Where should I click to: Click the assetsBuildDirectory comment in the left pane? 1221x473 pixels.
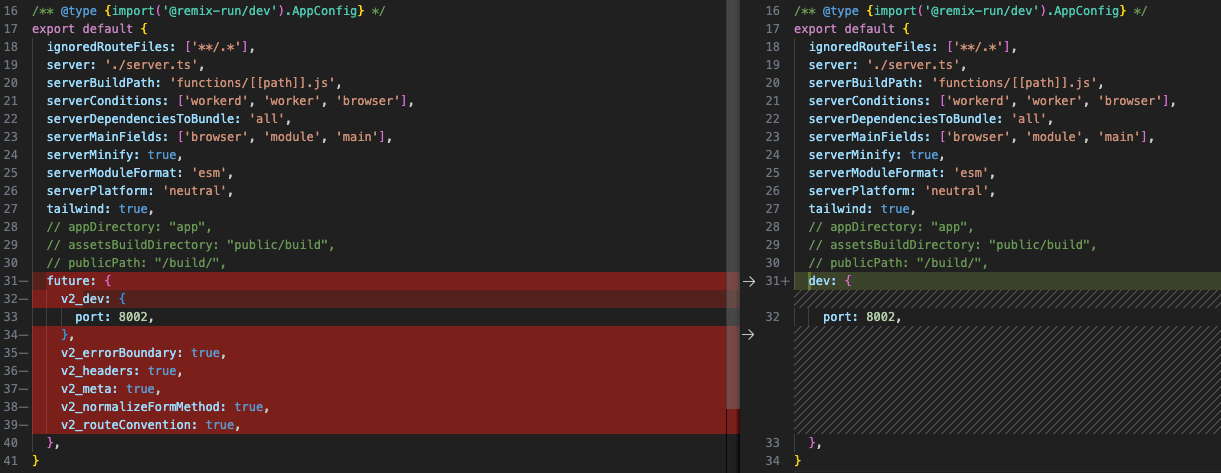pos(190,245)
